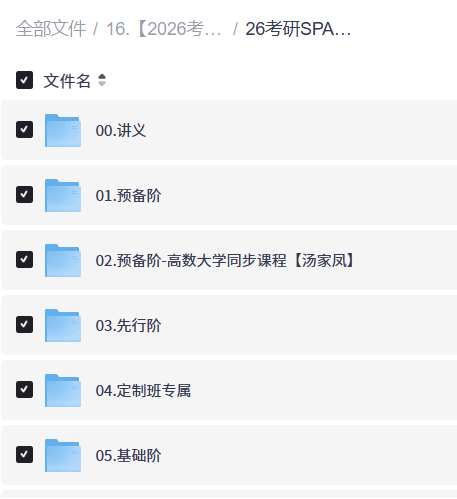This screenshot has height=499, width=457.
Task: Uncheck the 03.先行阶 checkbox
Action: coord(24,324)
